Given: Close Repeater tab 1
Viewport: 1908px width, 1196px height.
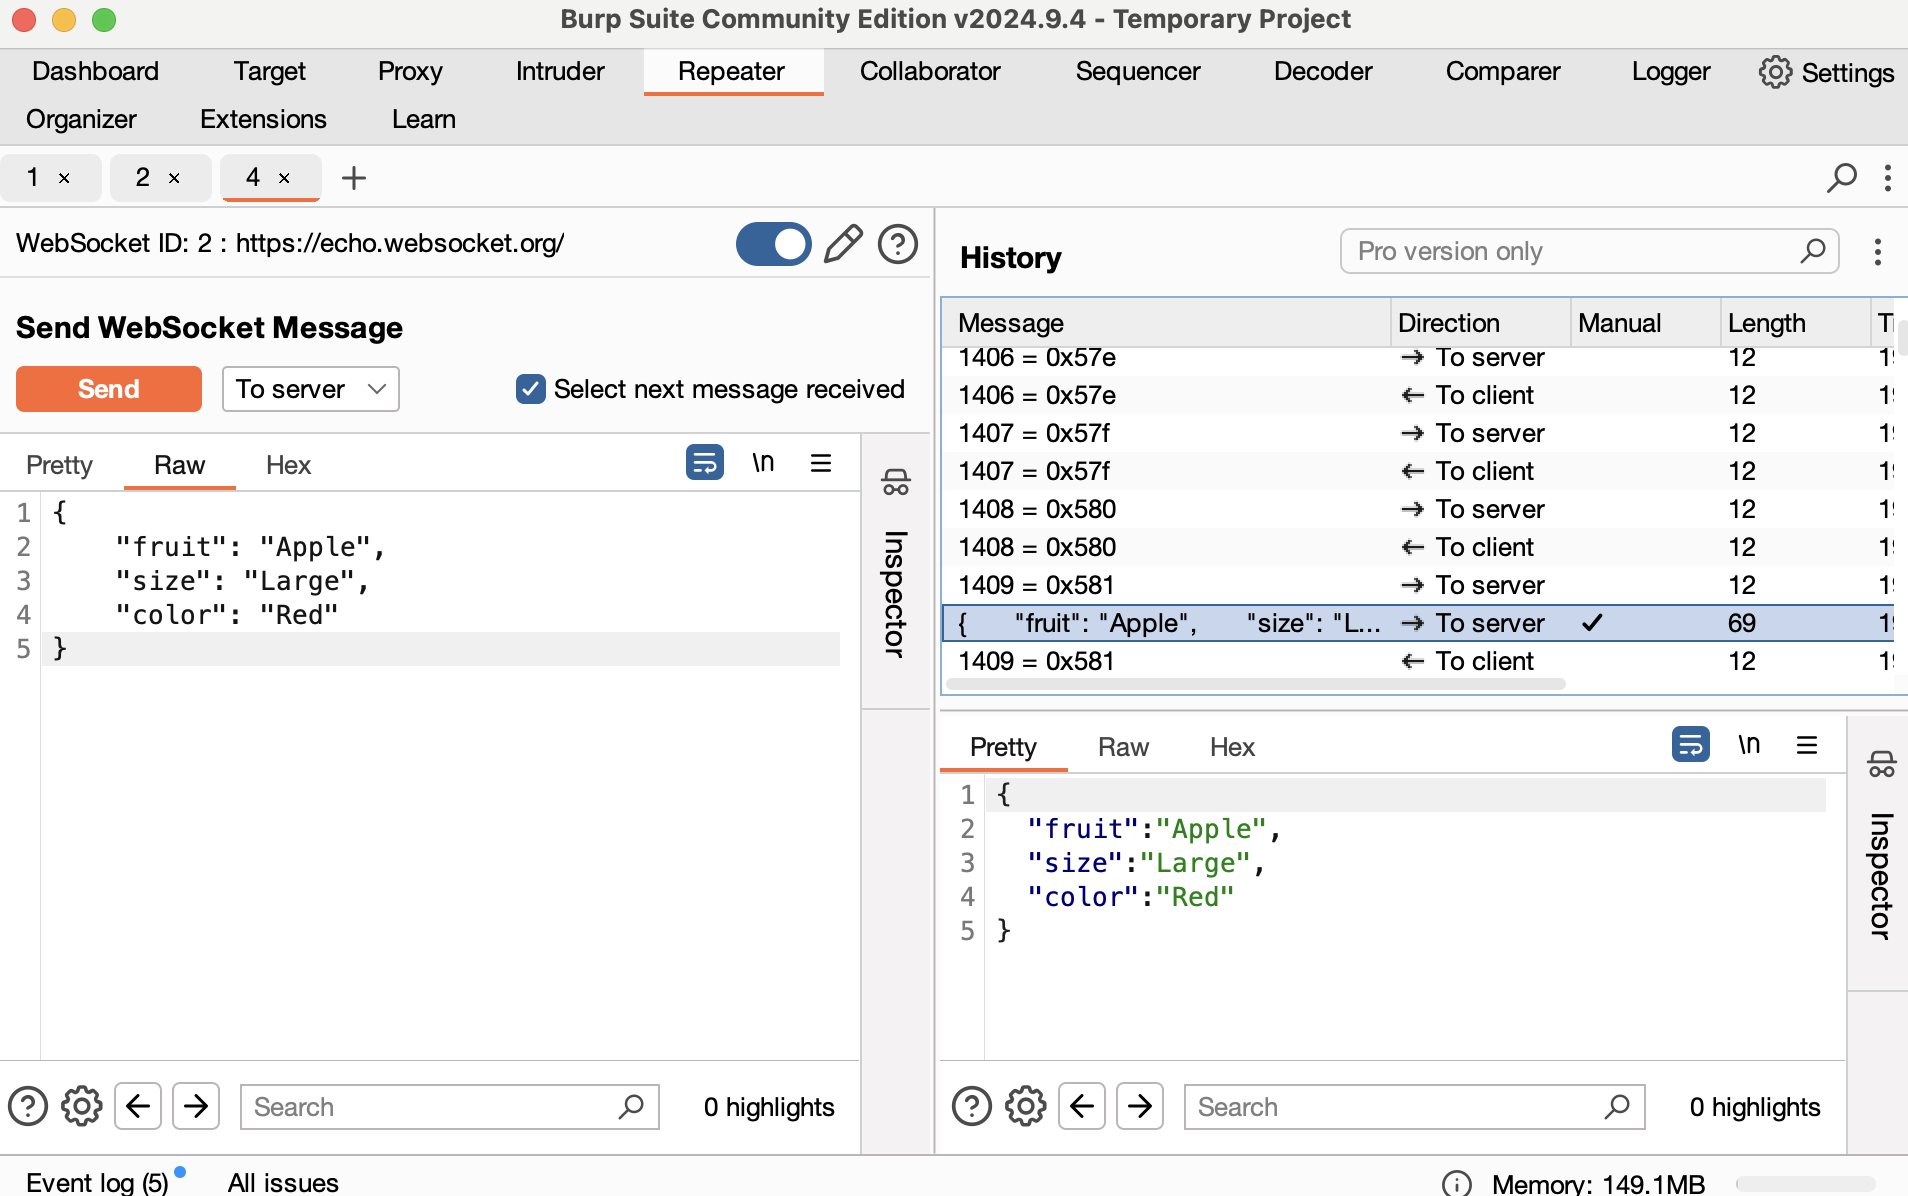Looking at the screenshot, I should click(64, 178).
